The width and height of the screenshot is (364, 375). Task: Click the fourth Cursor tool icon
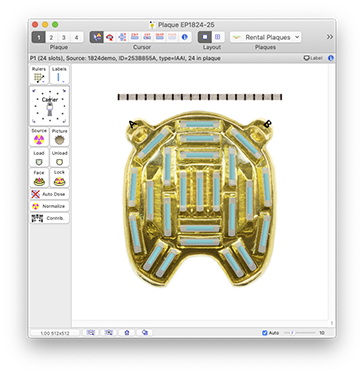(x=135, y=37)
